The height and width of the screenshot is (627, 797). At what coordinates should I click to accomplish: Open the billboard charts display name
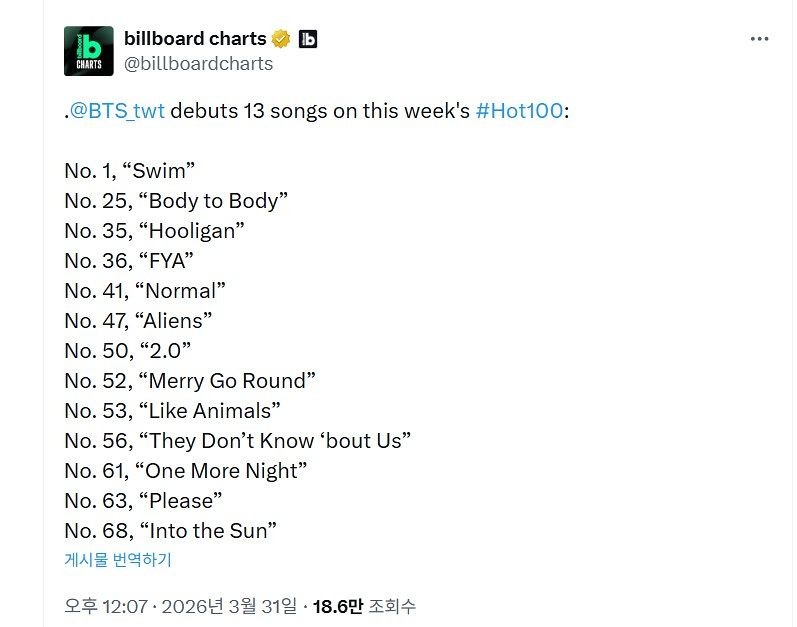195,39
